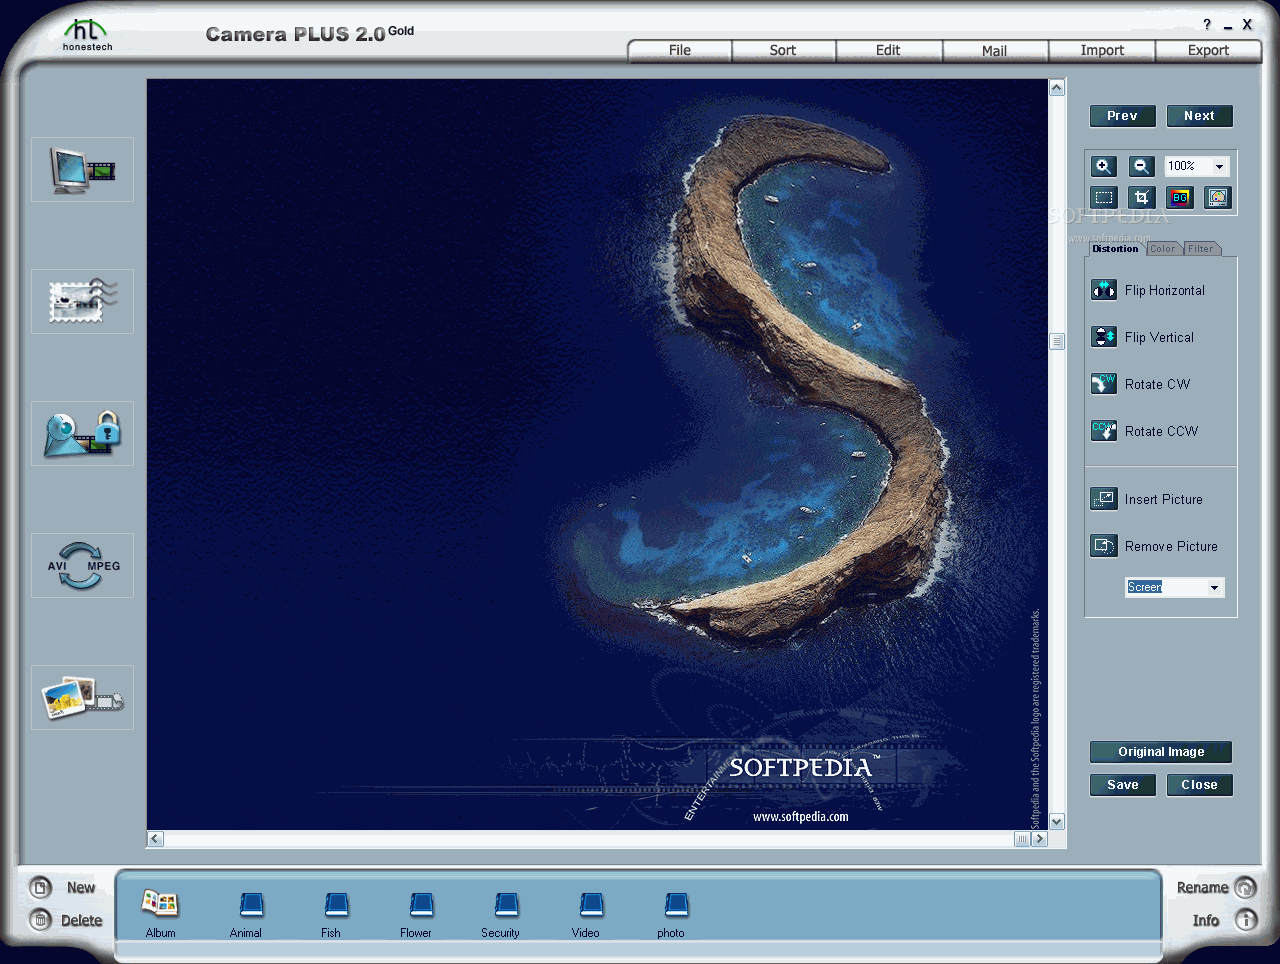This screenshot has height=964, width=1280.
Task: Click the Rotate CW icon
Action: point(1104,384)
